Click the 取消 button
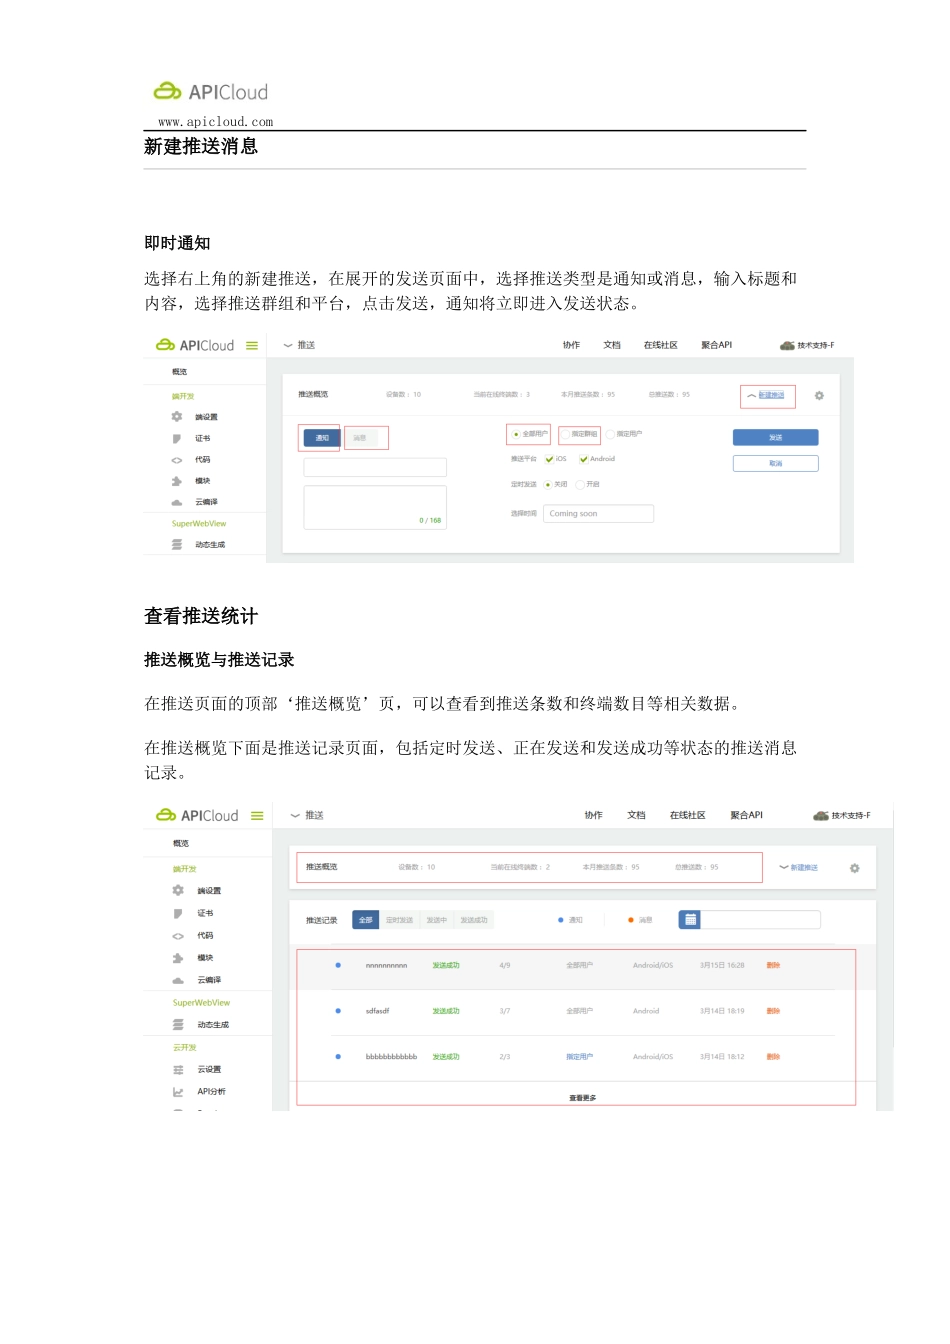950x1344 pixels. [x=776, y=464]
